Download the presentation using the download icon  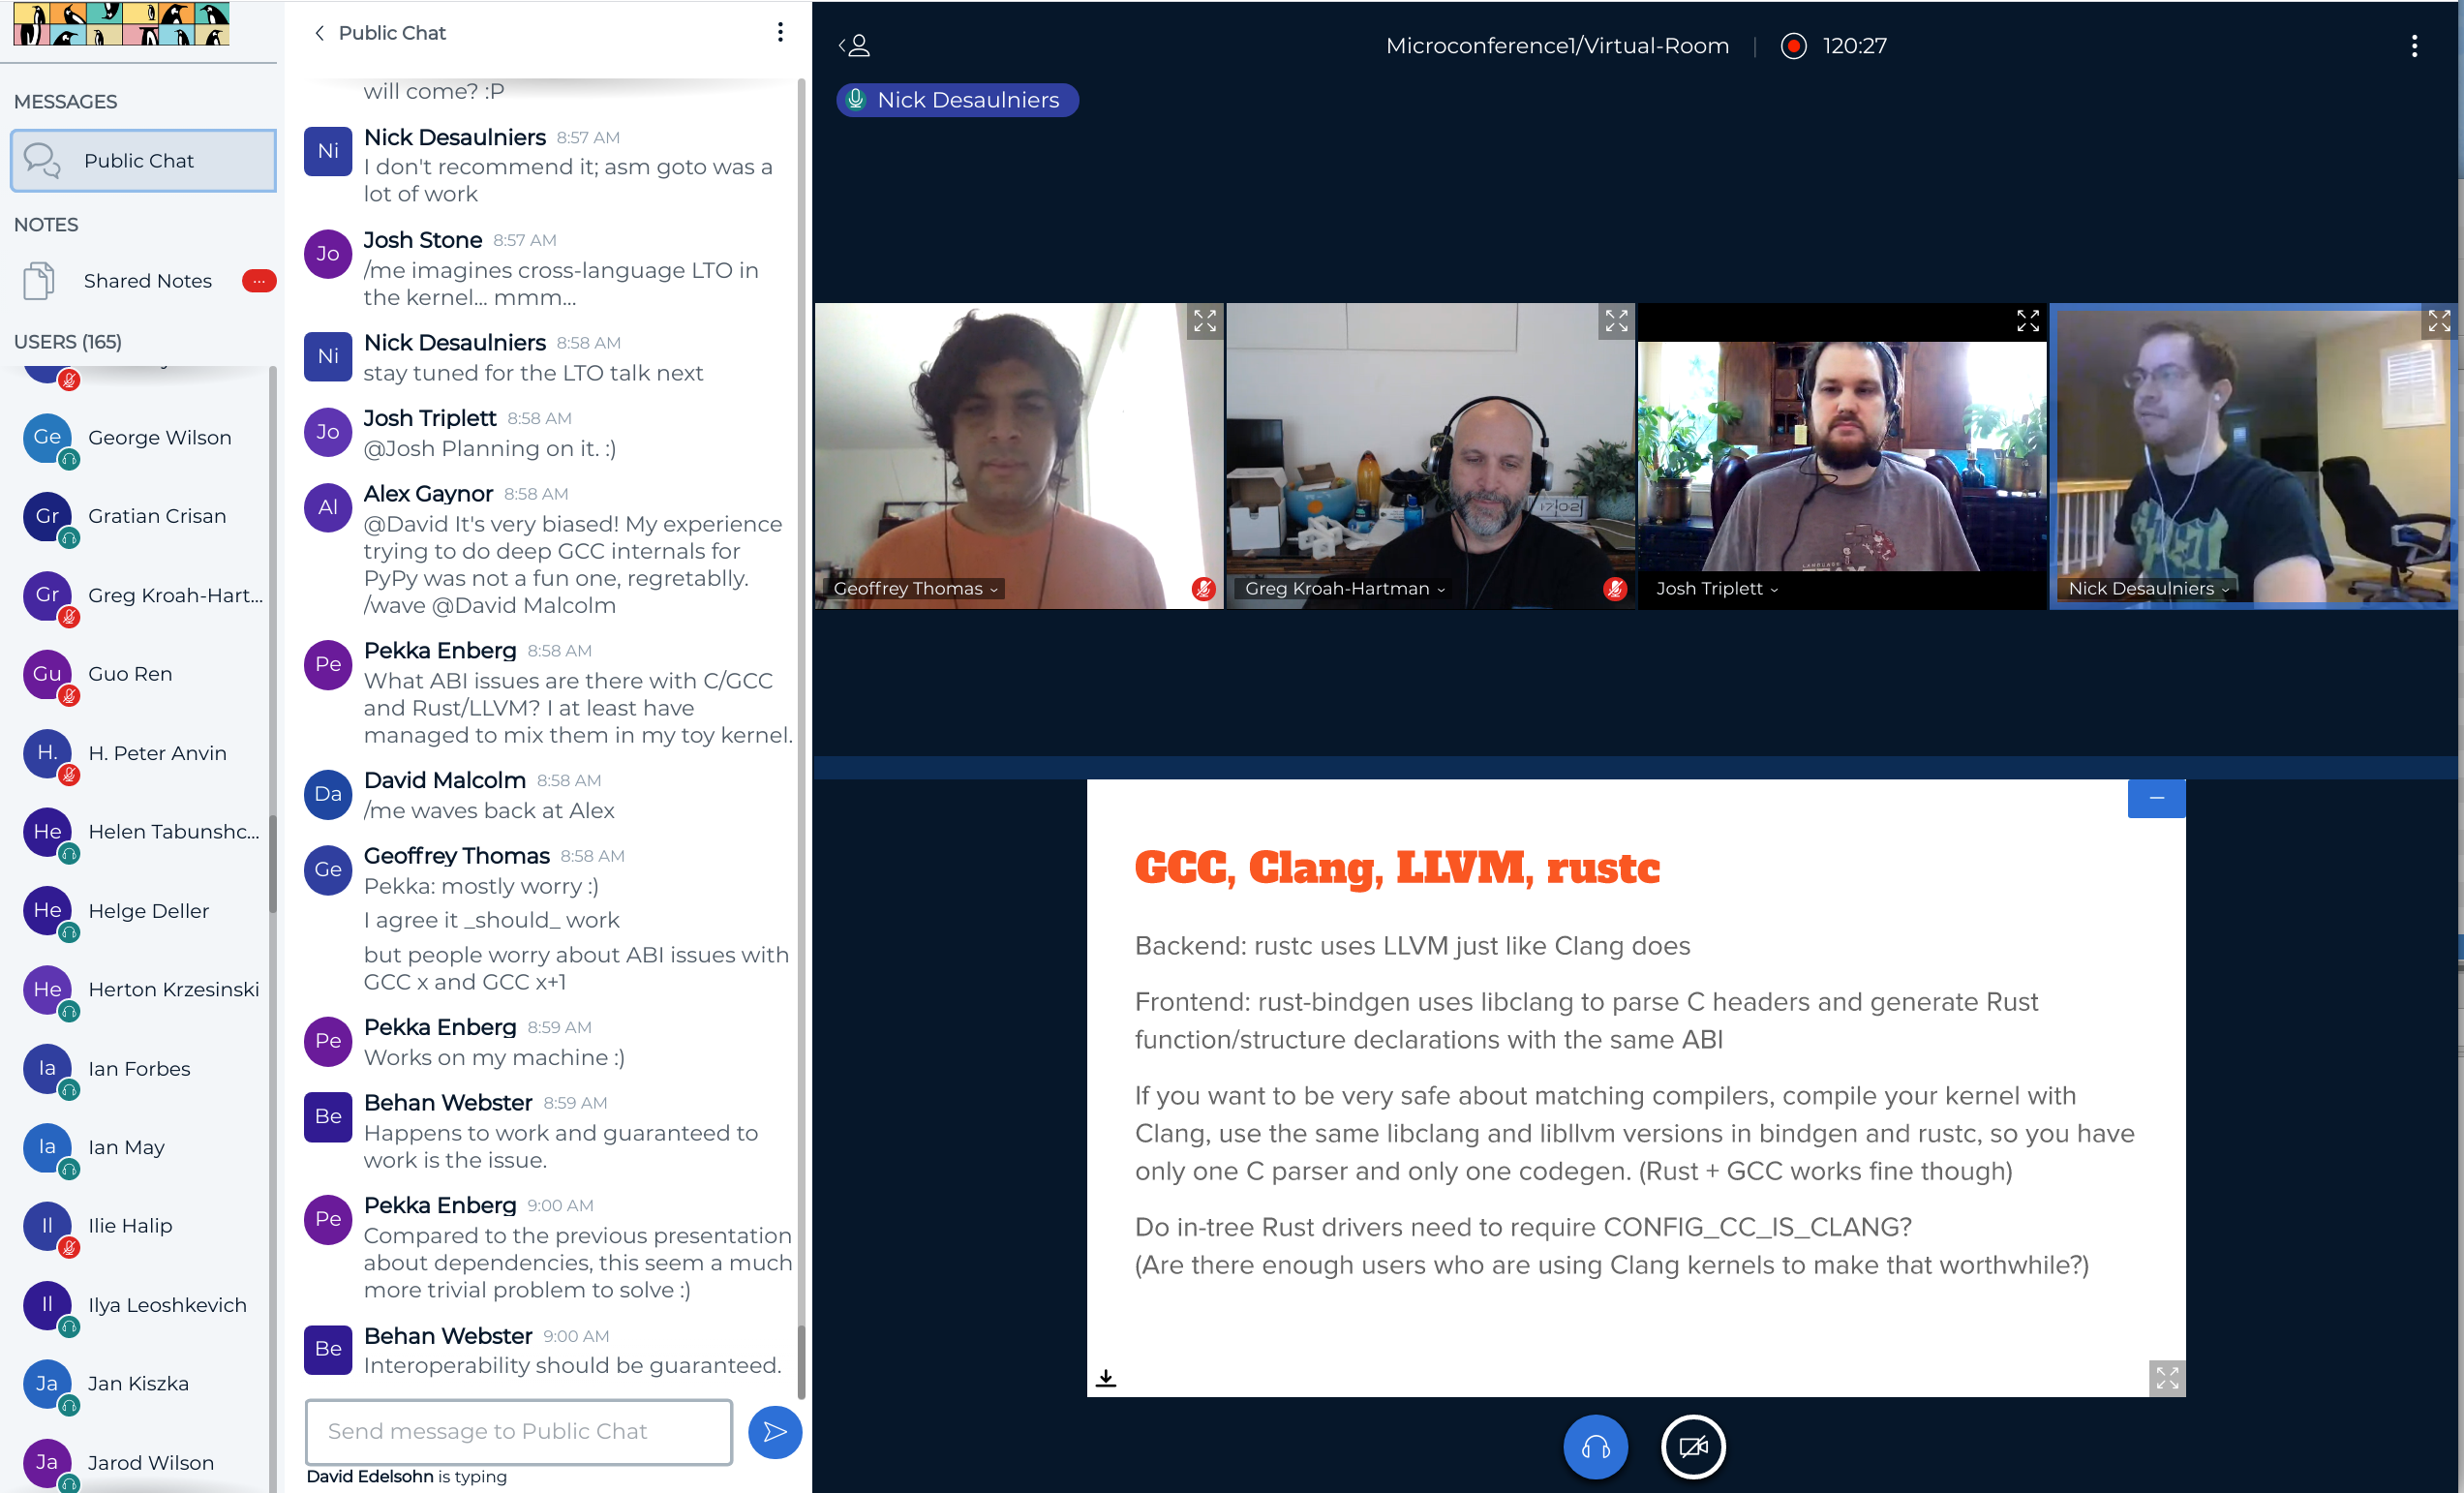pyautogui.click(x=1105, y=1378)
